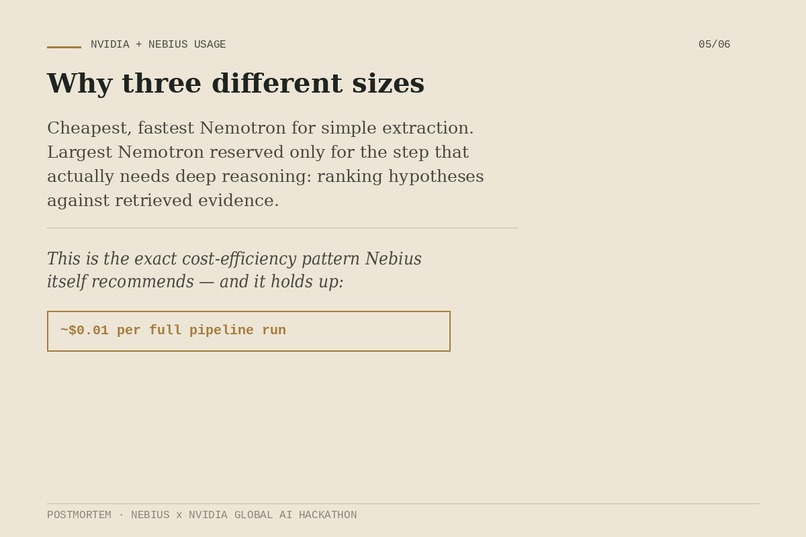Click the text 'against retrieved evidence.'

163,200
